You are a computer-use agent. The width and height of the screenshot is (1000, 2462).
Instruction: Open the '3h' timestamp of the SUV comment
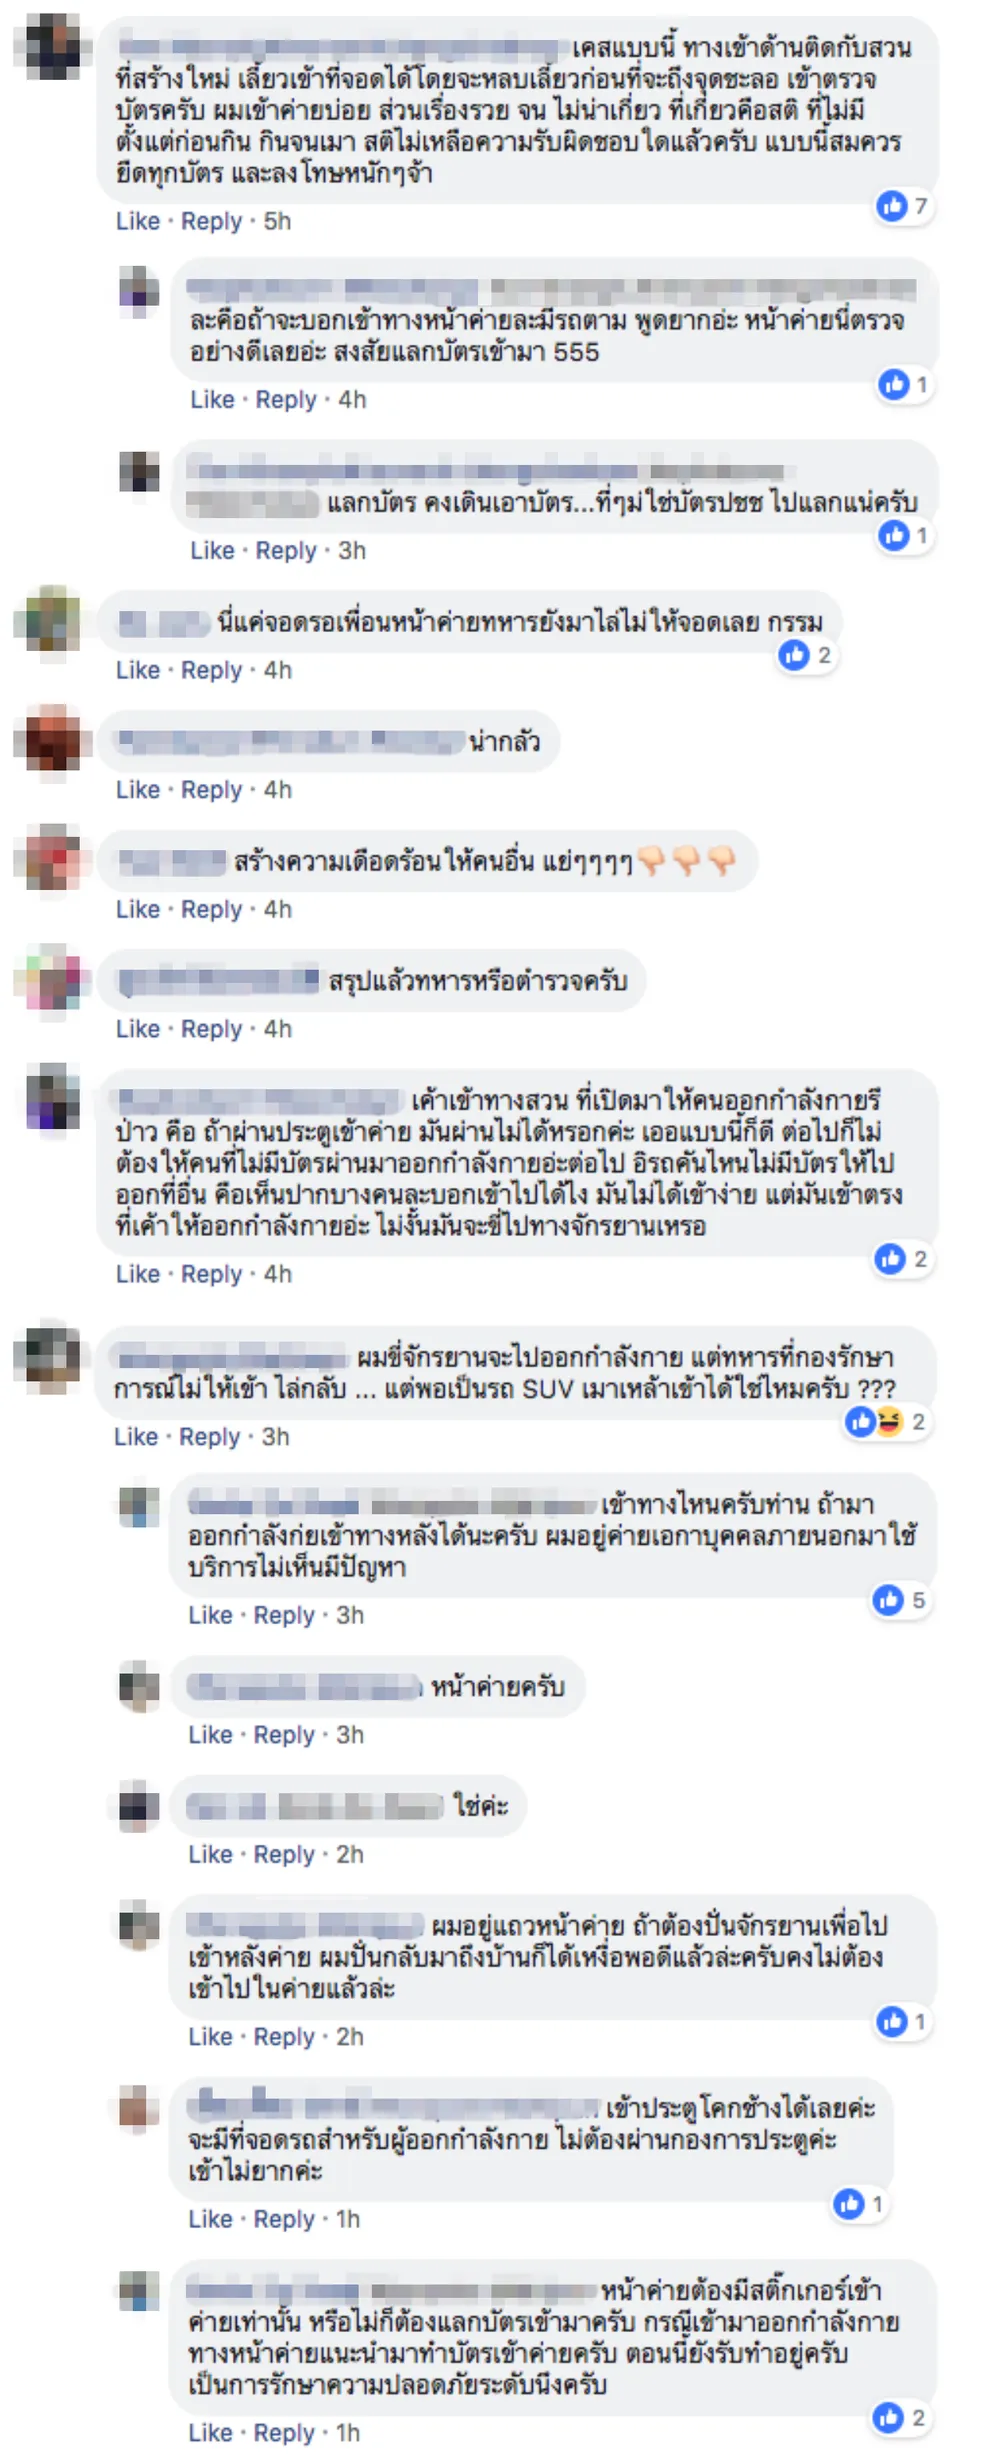coord(276,1437)
